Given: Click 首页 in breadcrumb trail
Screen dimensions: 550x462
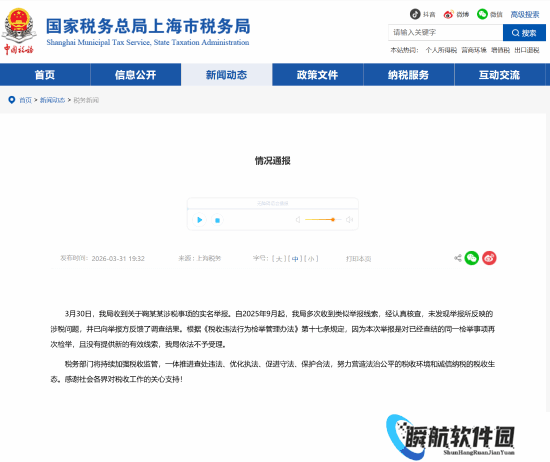Looking at the screenshot, I should coord(25,100).
